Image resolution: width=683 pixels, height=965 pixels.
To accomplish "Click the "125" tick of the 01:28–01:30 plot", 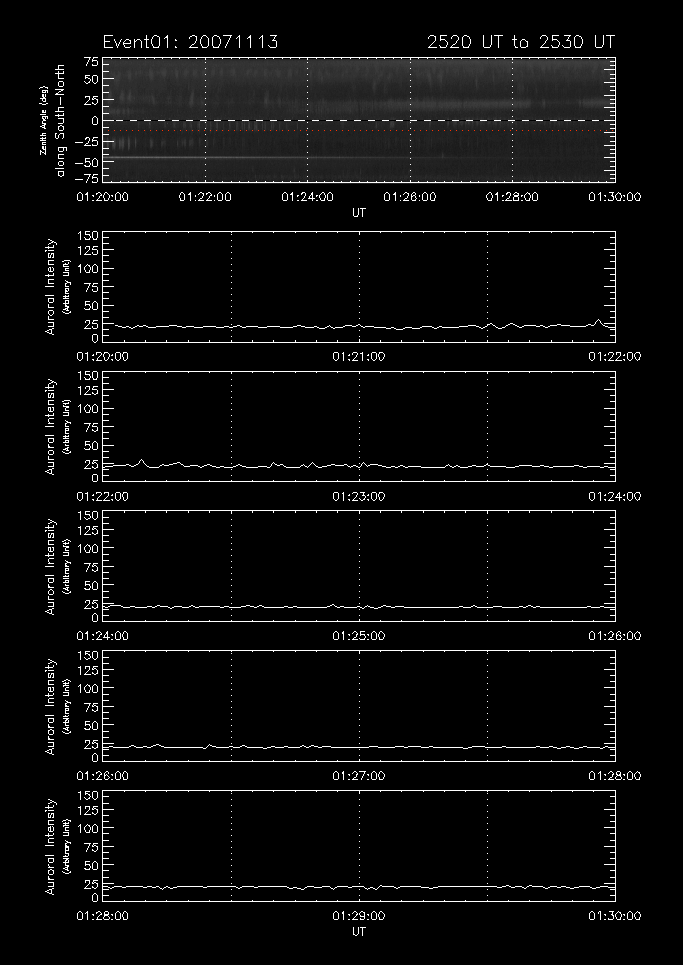I will 89,811.
